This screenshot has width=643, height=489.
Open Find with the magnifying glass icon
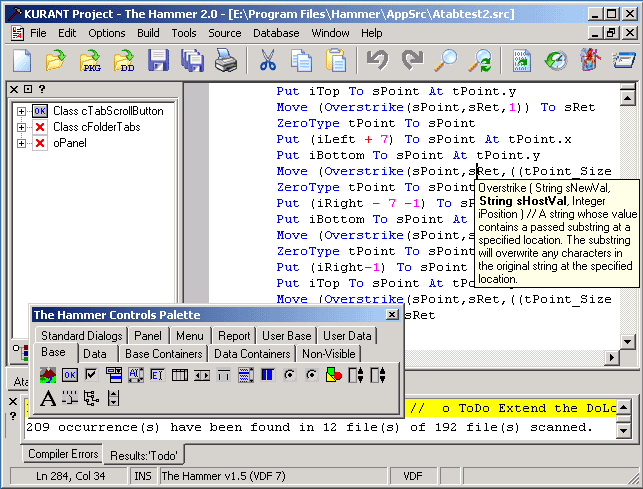(446, 60)
